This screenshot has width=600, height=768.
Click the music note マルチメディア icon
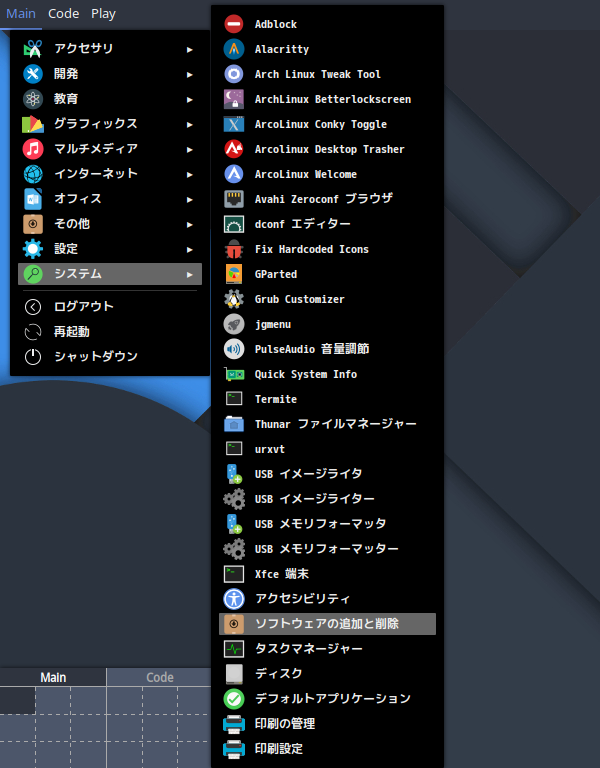click(x=33, y=149)
